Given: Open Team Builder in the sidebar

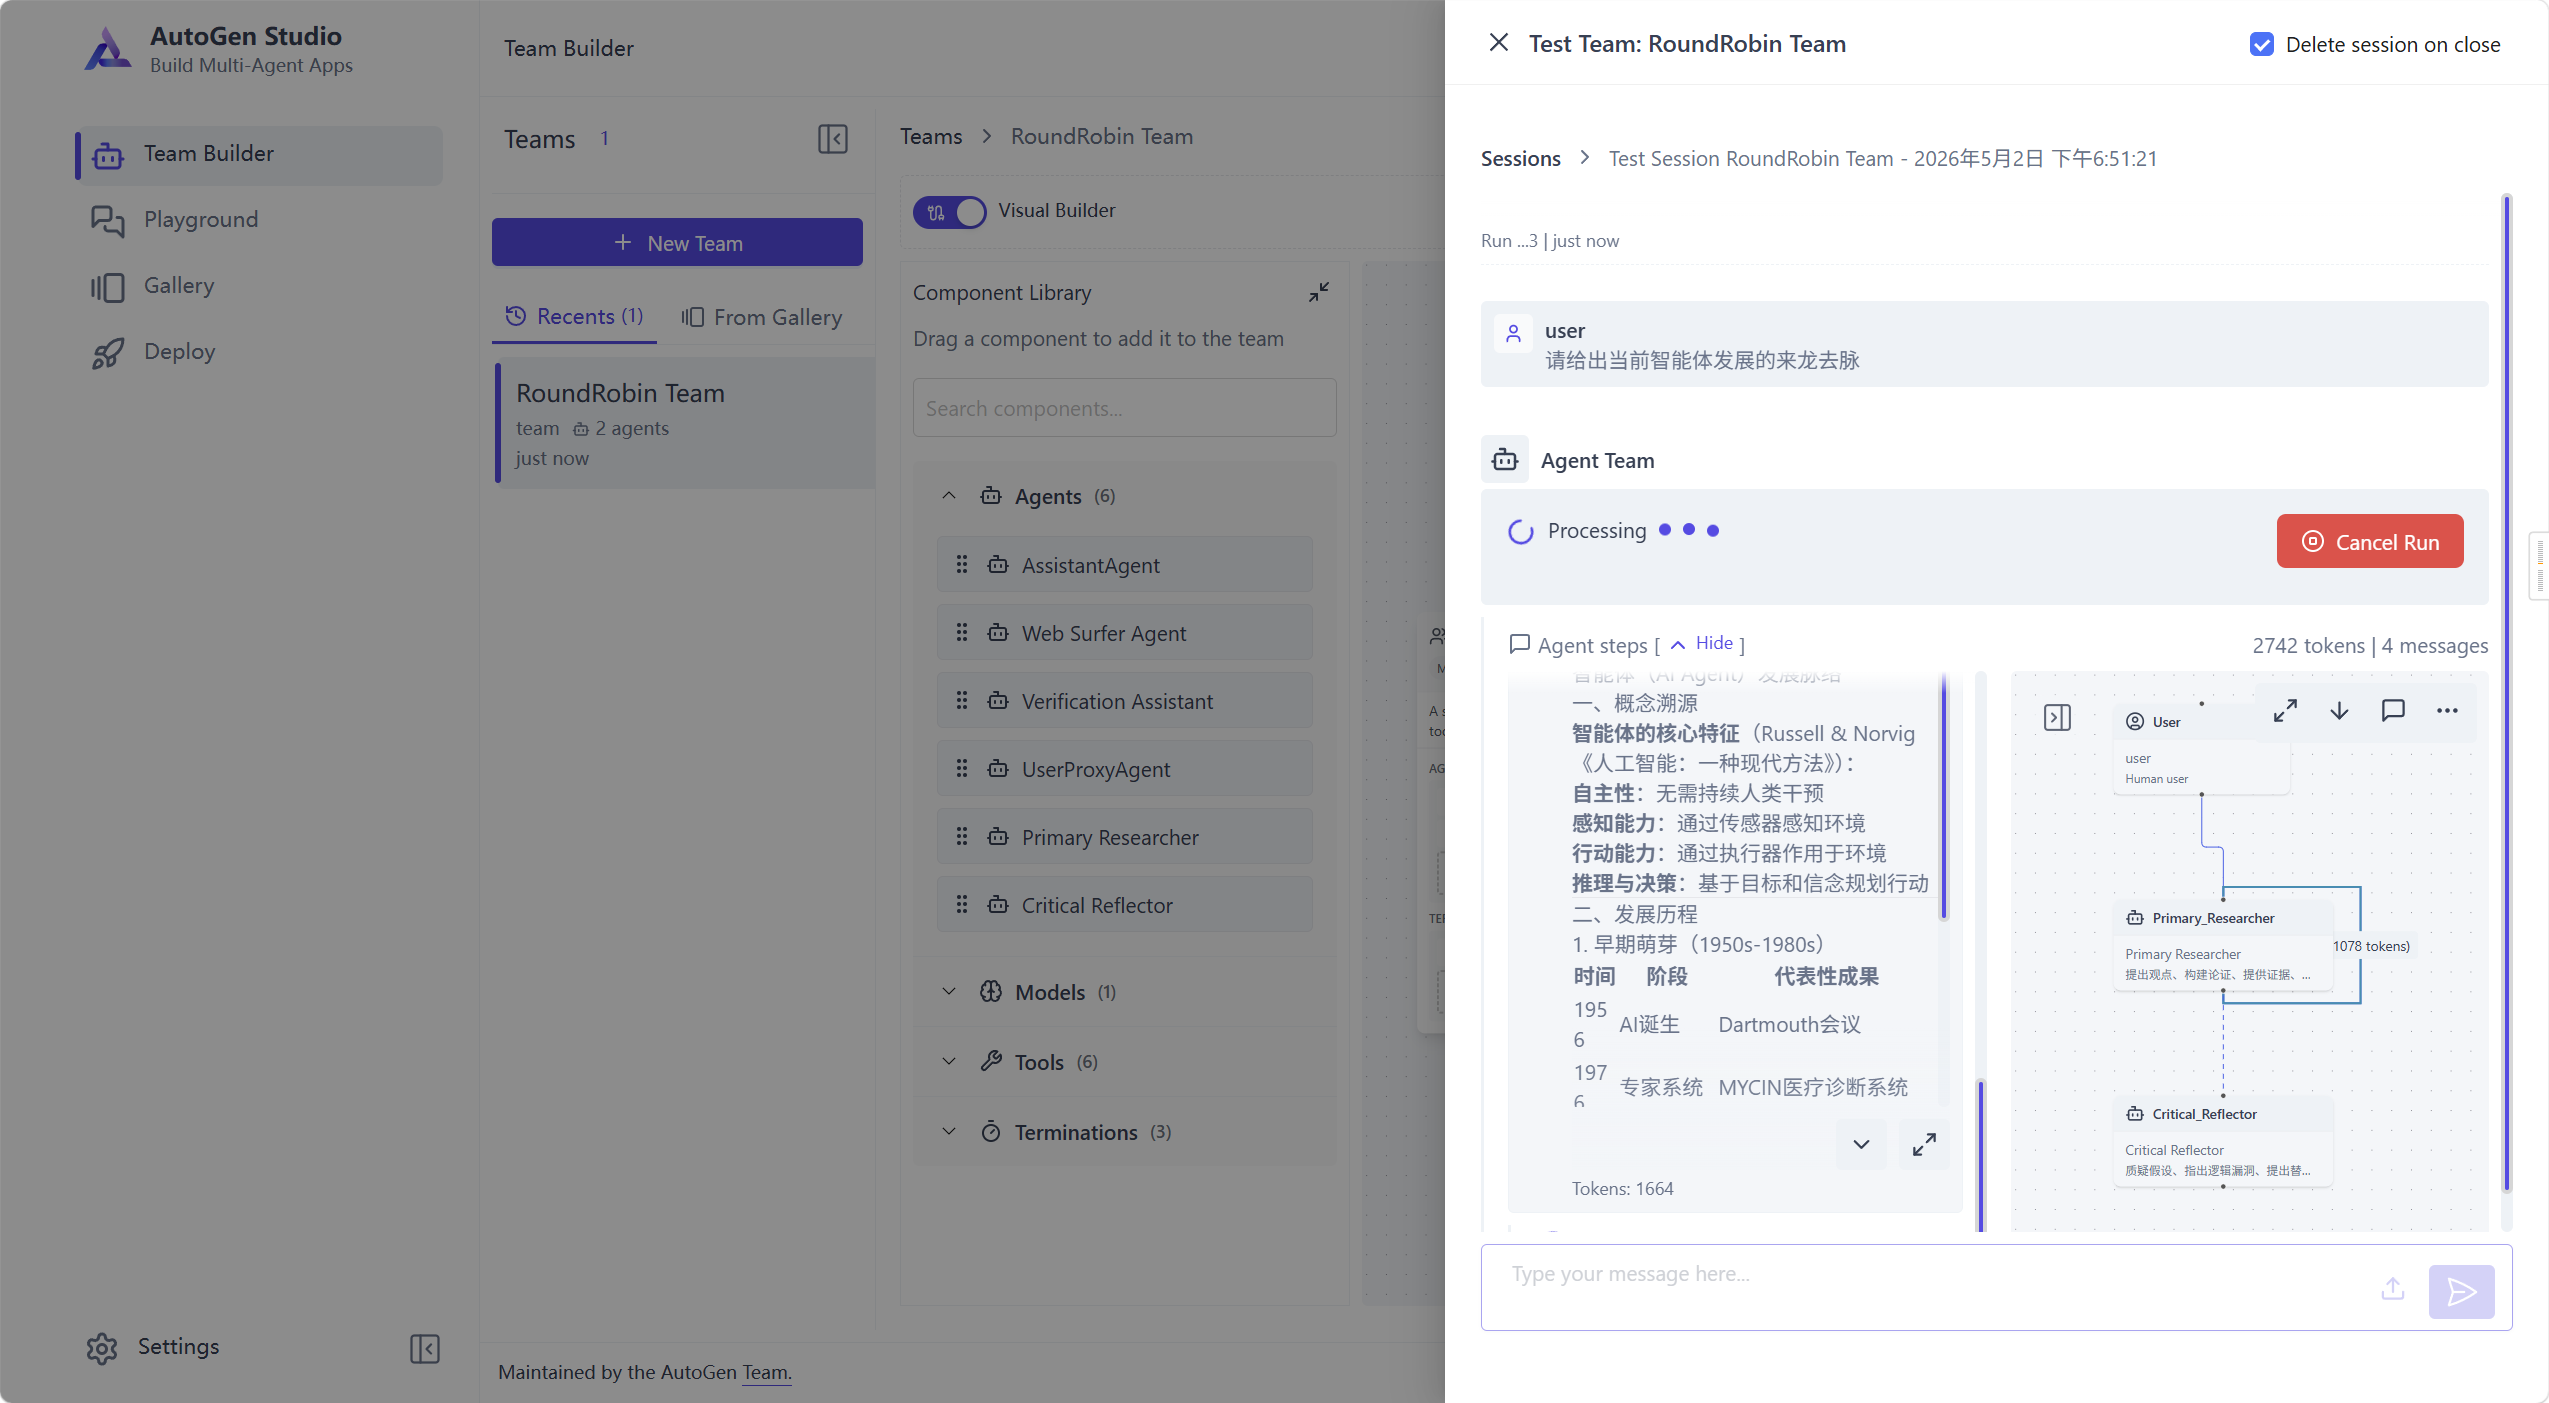Looking at the screenshot, I should pos(260,154).
